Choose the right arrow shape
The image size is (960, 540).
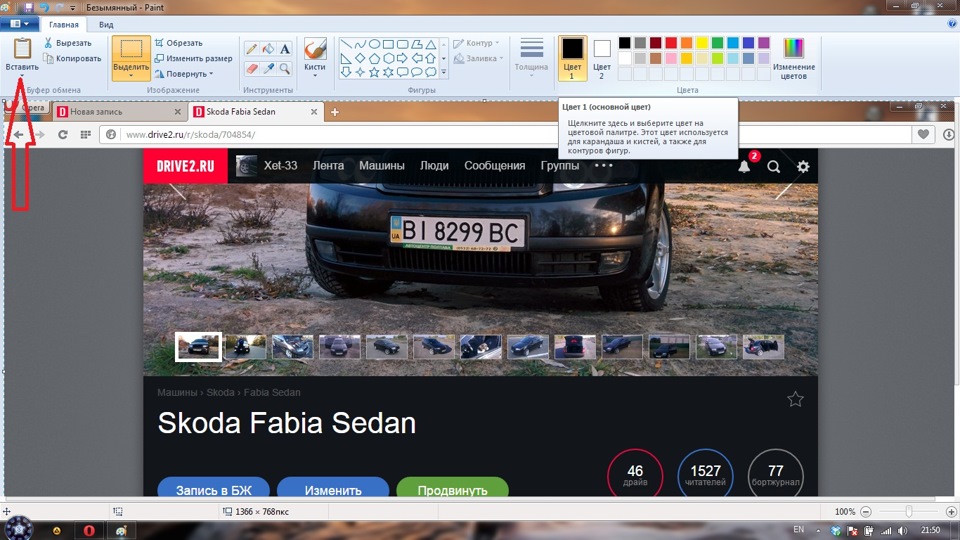(x=402, y=58)
